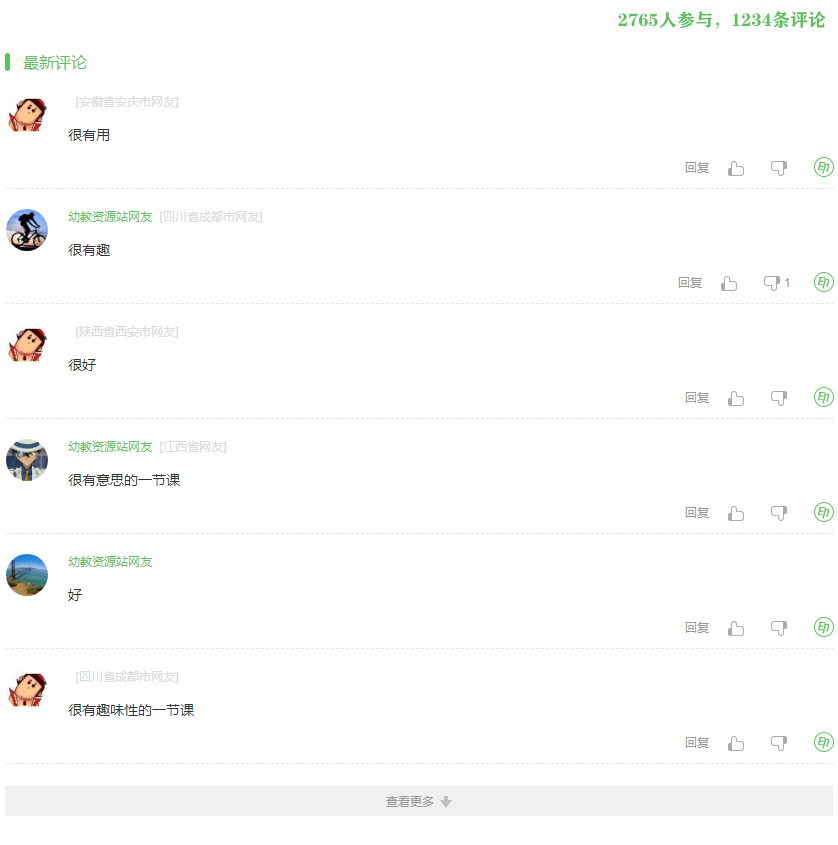Image resolution: width=838 pixels, height=845 pixels.
Task: Open 幼教资源站网友 username from 江西省
Action: pos(110,447)
